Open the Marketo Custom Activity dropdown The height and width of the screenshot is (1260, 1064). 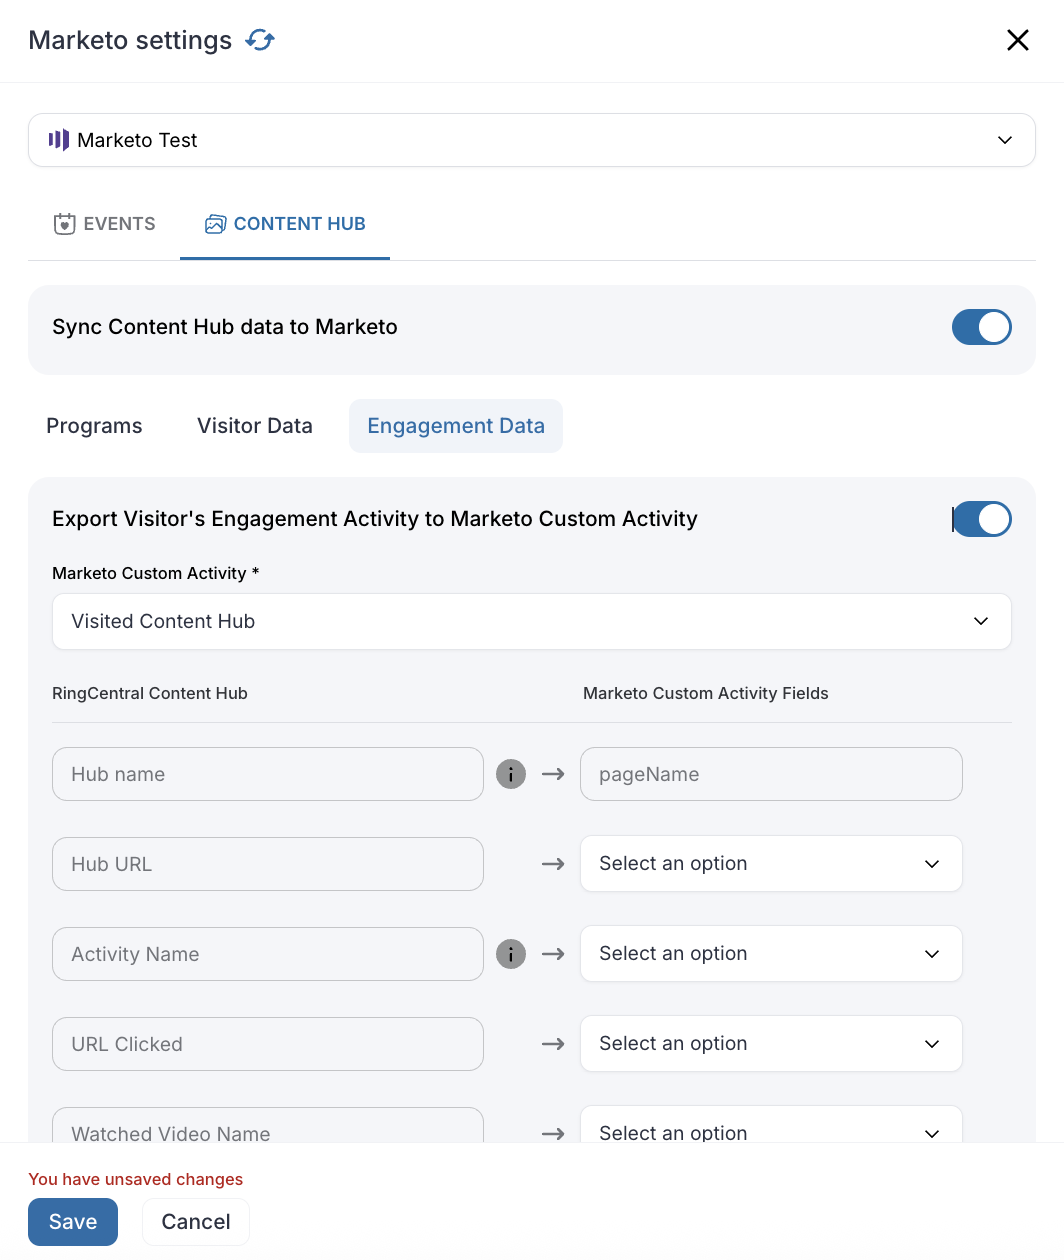click(x=532, y=621)
